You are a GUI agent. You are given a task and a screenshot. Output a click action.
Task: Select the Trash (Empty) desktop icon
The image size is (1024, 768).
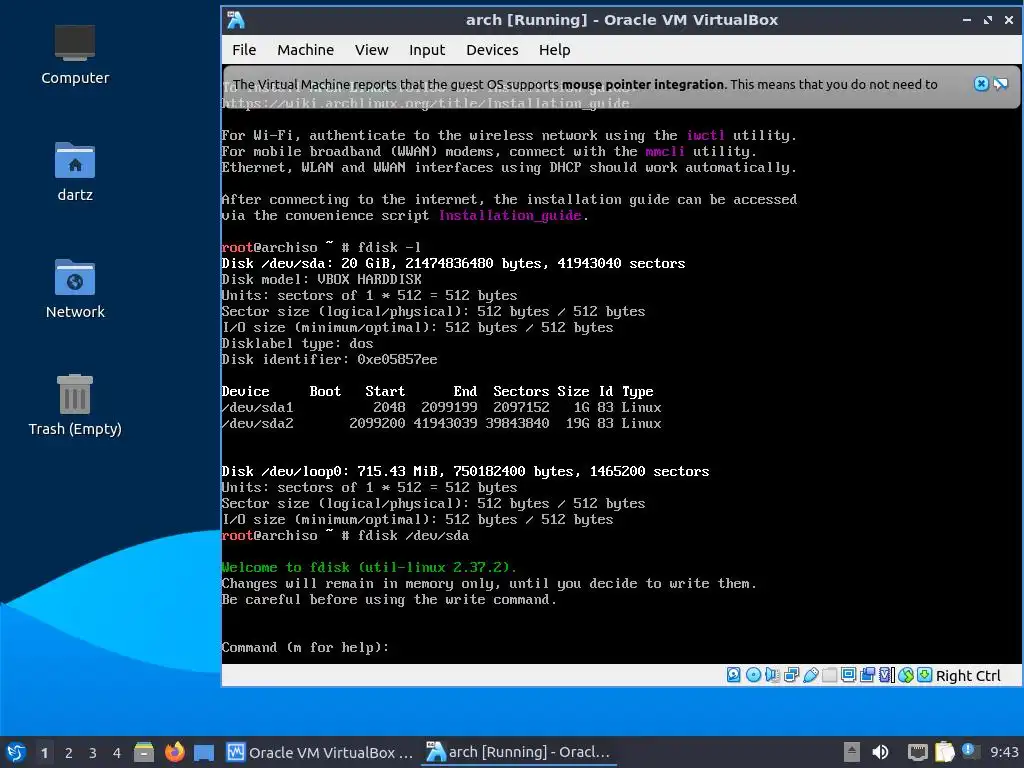click(74, 406)
